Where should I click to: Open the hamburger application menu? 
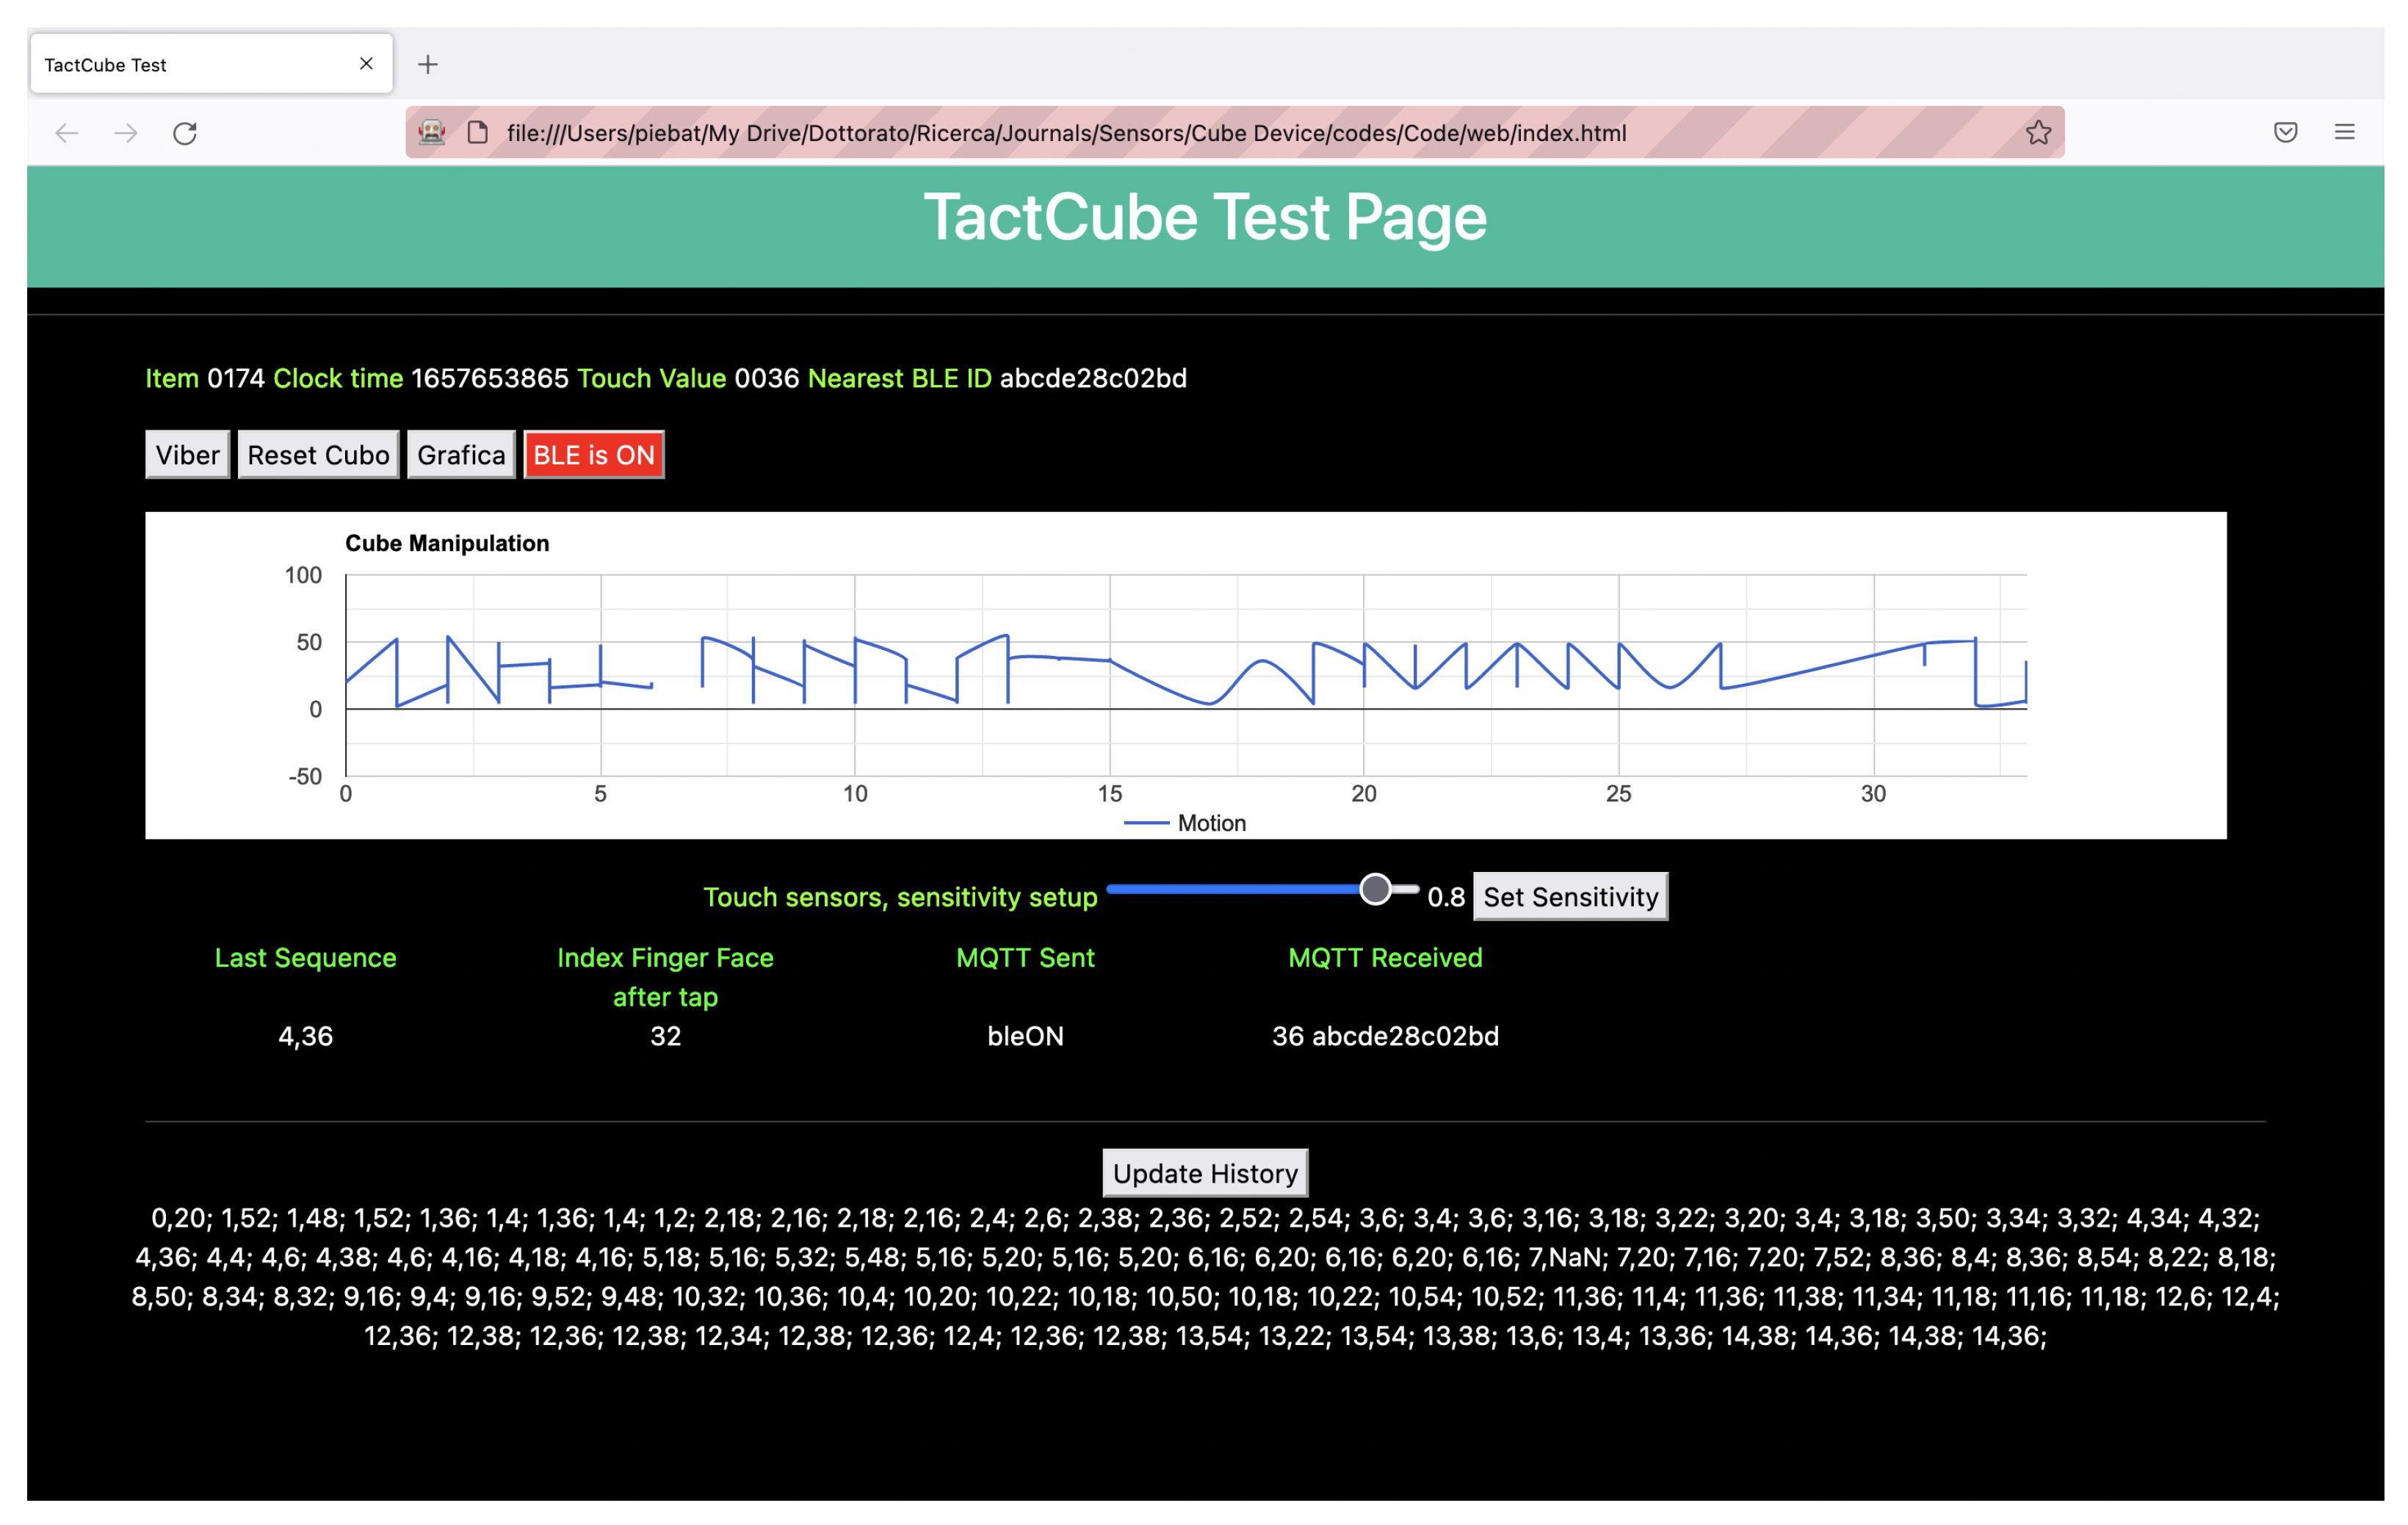(2344, 133)
